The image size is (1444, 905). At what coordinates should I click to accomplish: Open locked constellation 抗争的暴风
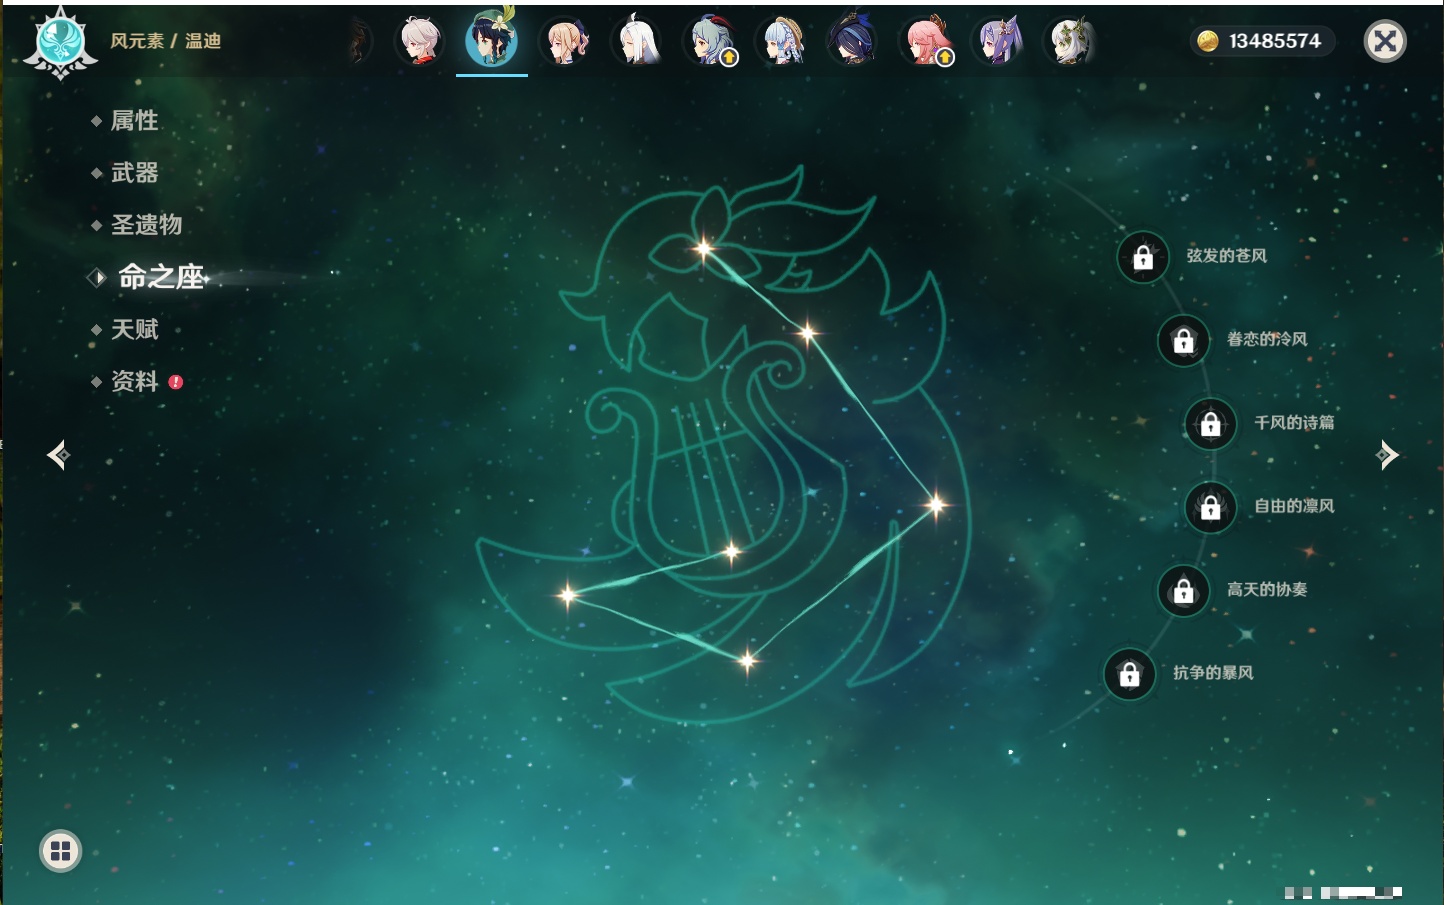pyautogui.click(x=1130, y=674)
